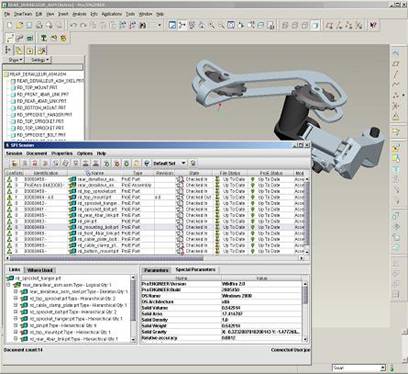Select the ProE Assembly type row
Screen dimensions: 408x374
click(156, 185)
